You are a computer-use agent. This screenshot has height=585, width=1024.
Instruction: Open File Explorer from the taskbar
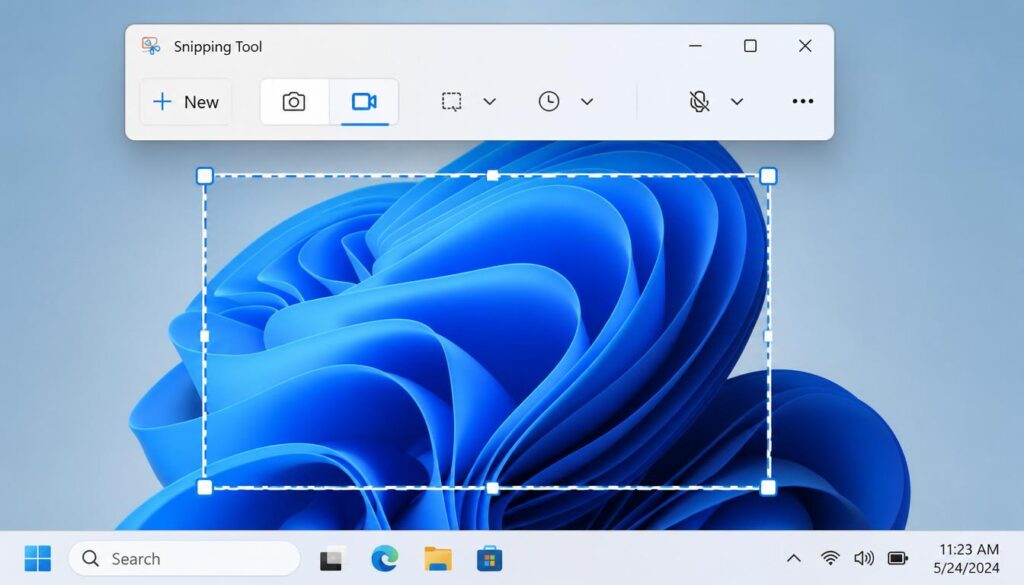pyautogui.click(x=438, y=559)
